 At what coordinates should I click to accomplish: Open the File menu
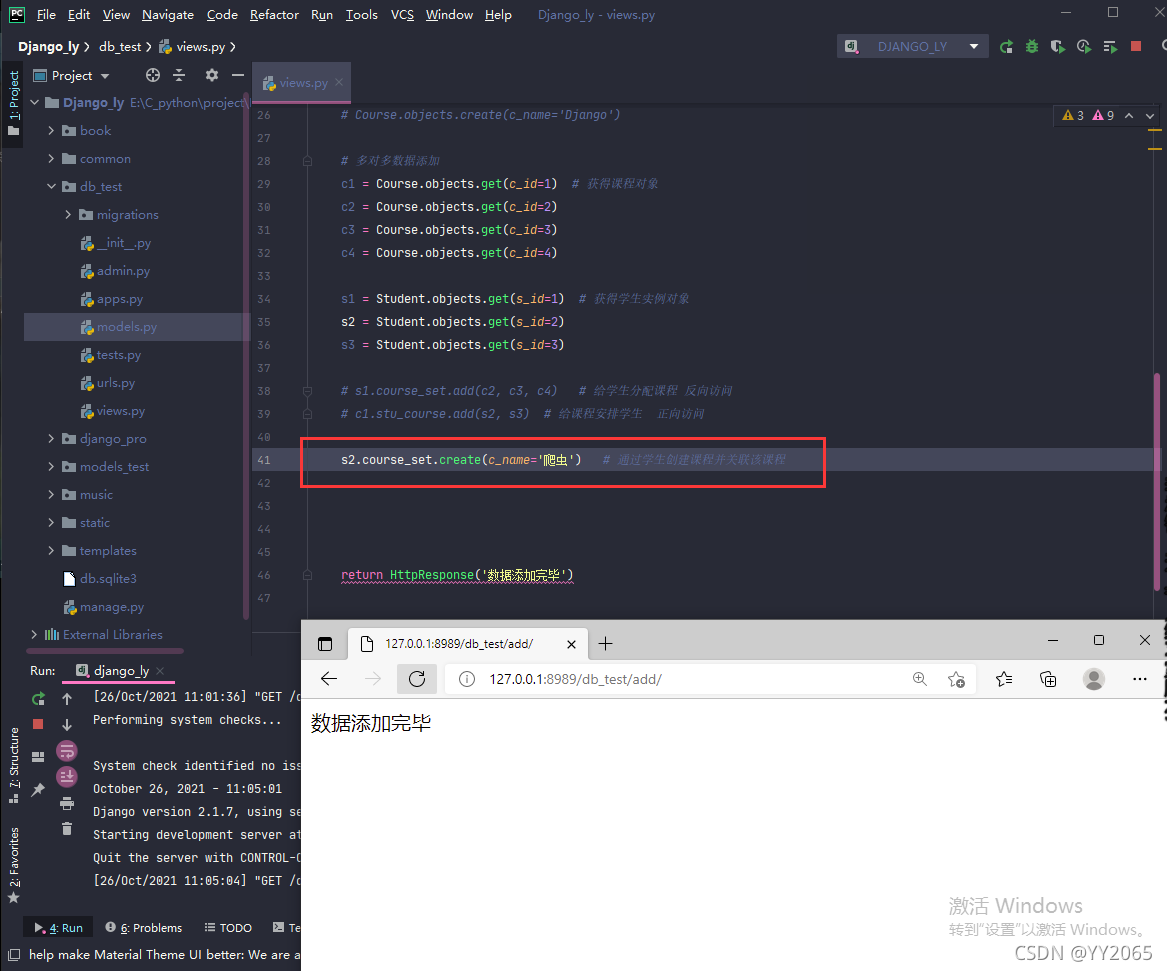46,15
